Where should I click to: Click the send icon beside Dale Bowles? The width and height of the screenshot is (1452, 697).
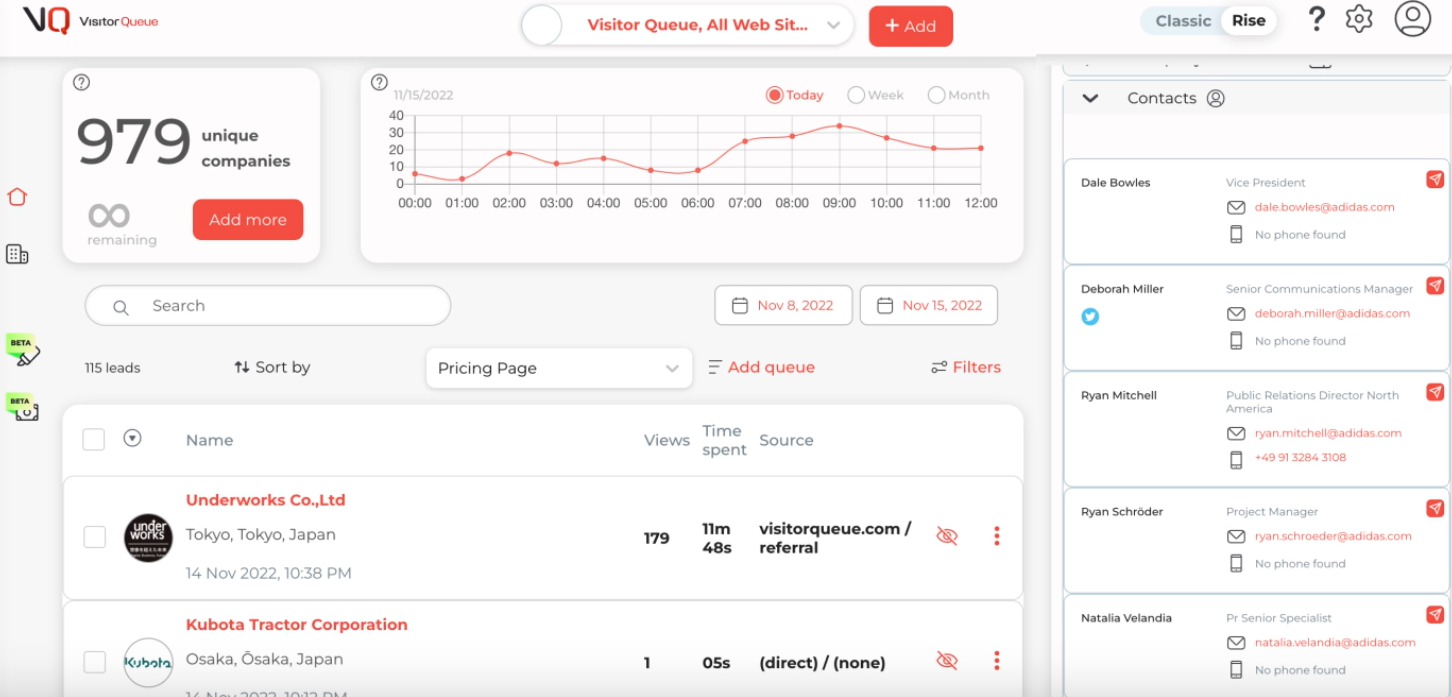1435,179
